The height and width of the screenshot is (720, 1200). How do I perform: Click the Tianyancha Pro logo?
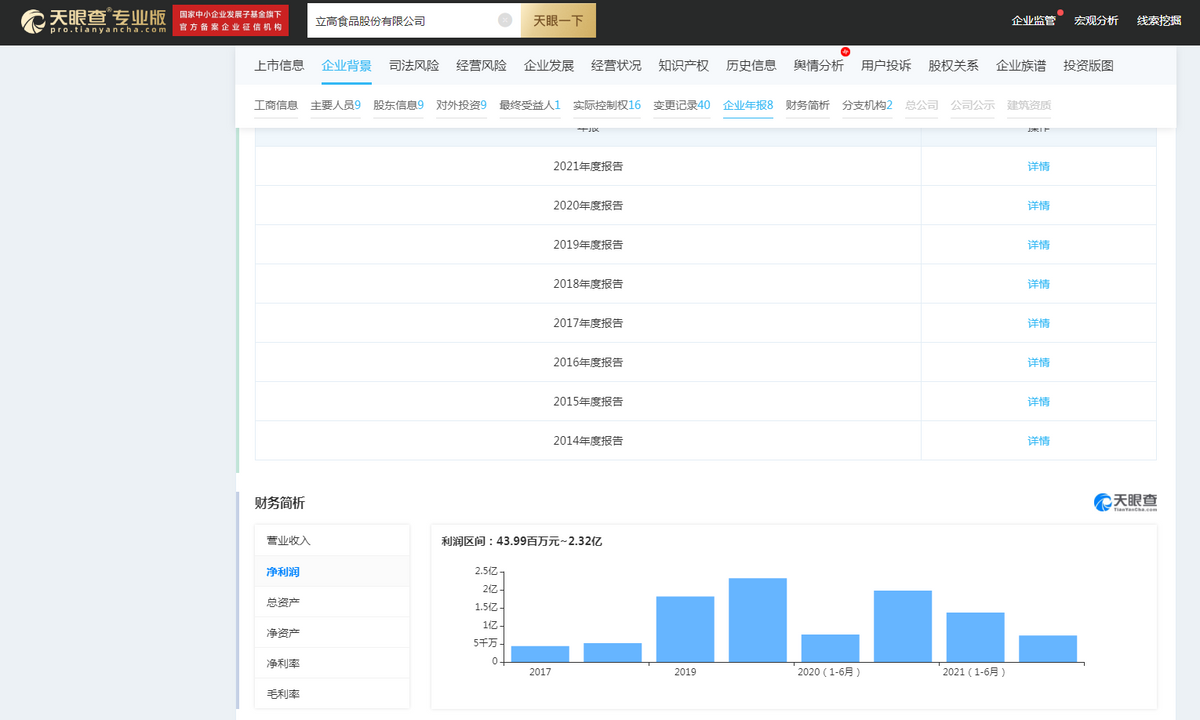coord(93,21)
